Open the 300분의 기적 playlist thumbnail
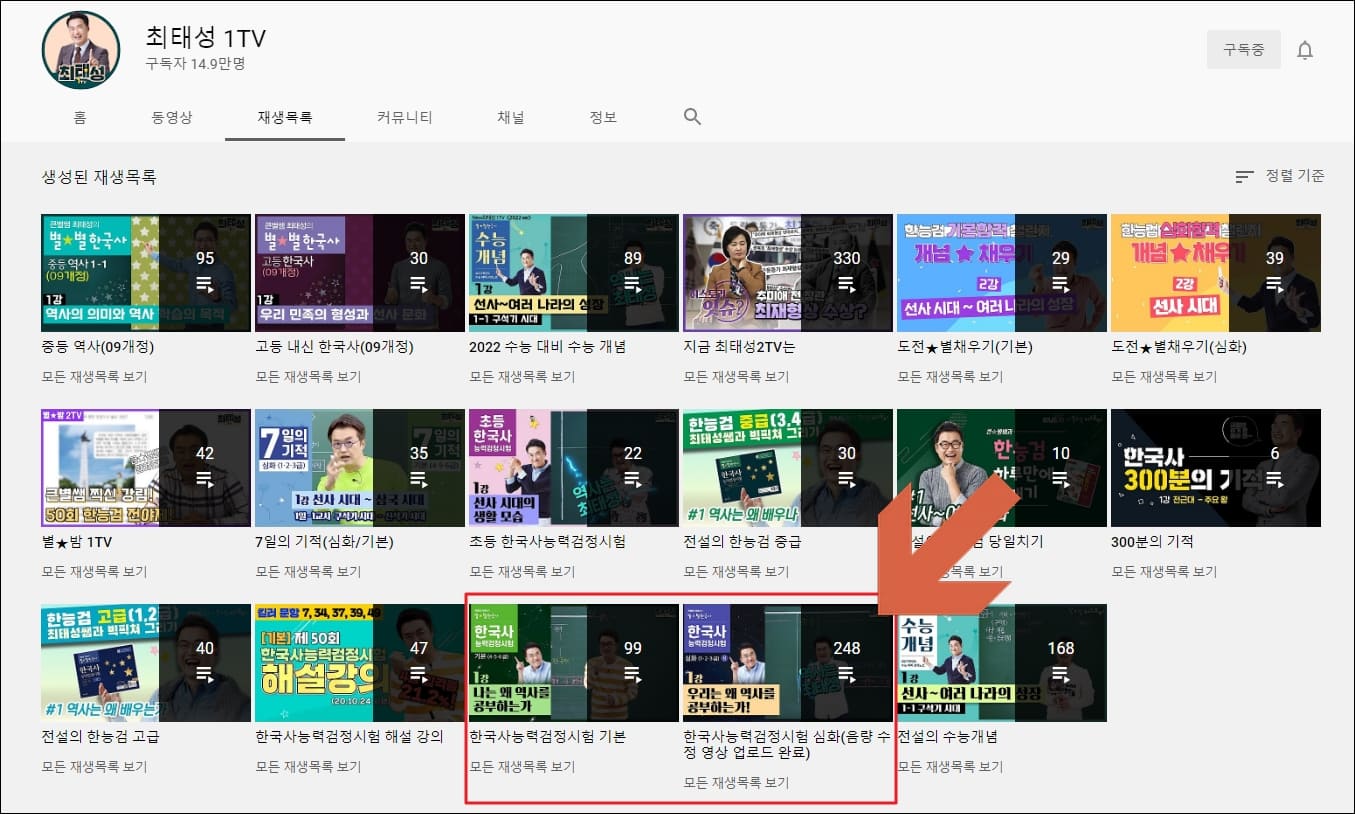The width and height of the screenshot is (1355, 814). tap(1216, 467)
